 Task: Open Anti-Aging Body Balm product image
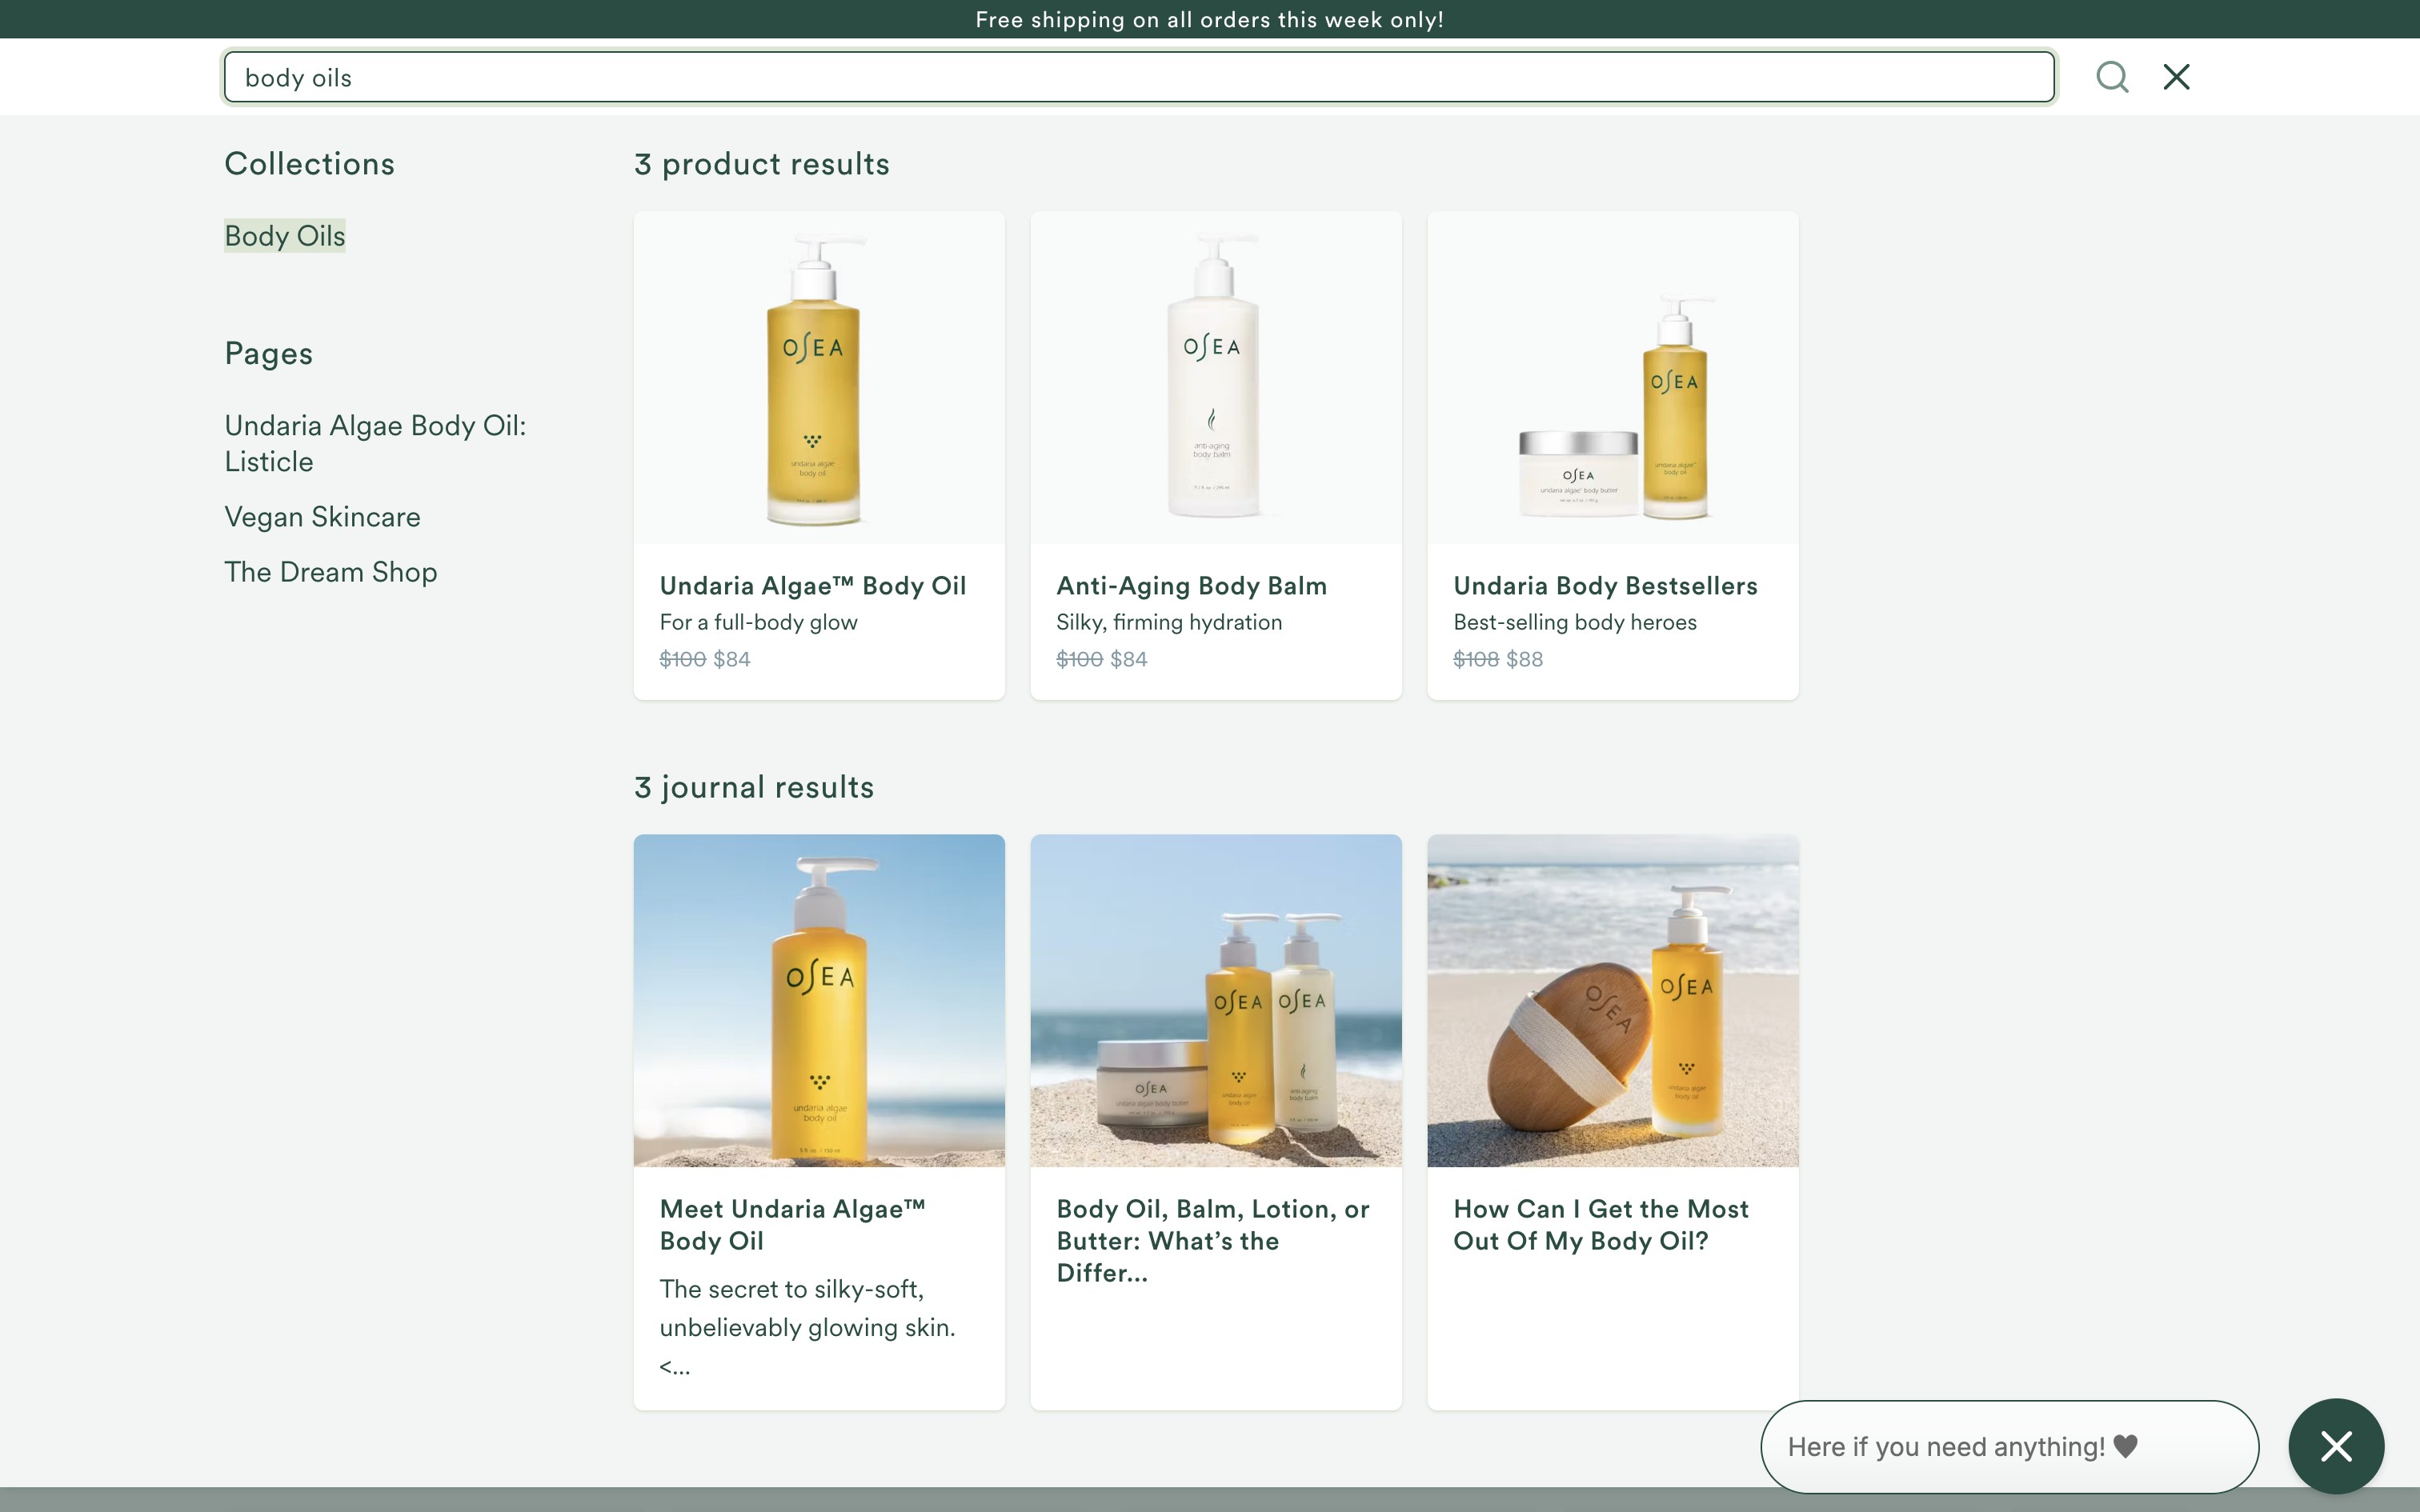point(1216,378)
